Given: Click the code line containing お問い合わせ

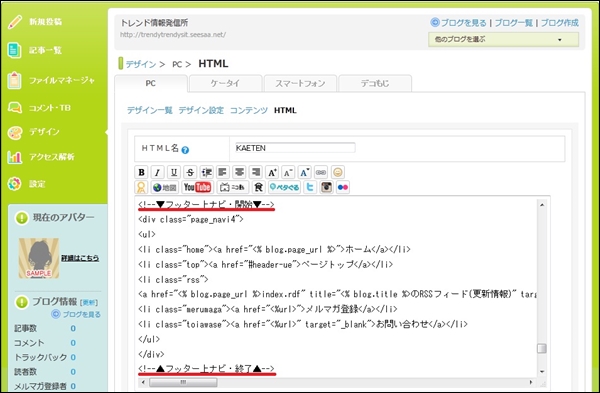Looking at the screenshot, I should 303,325.
